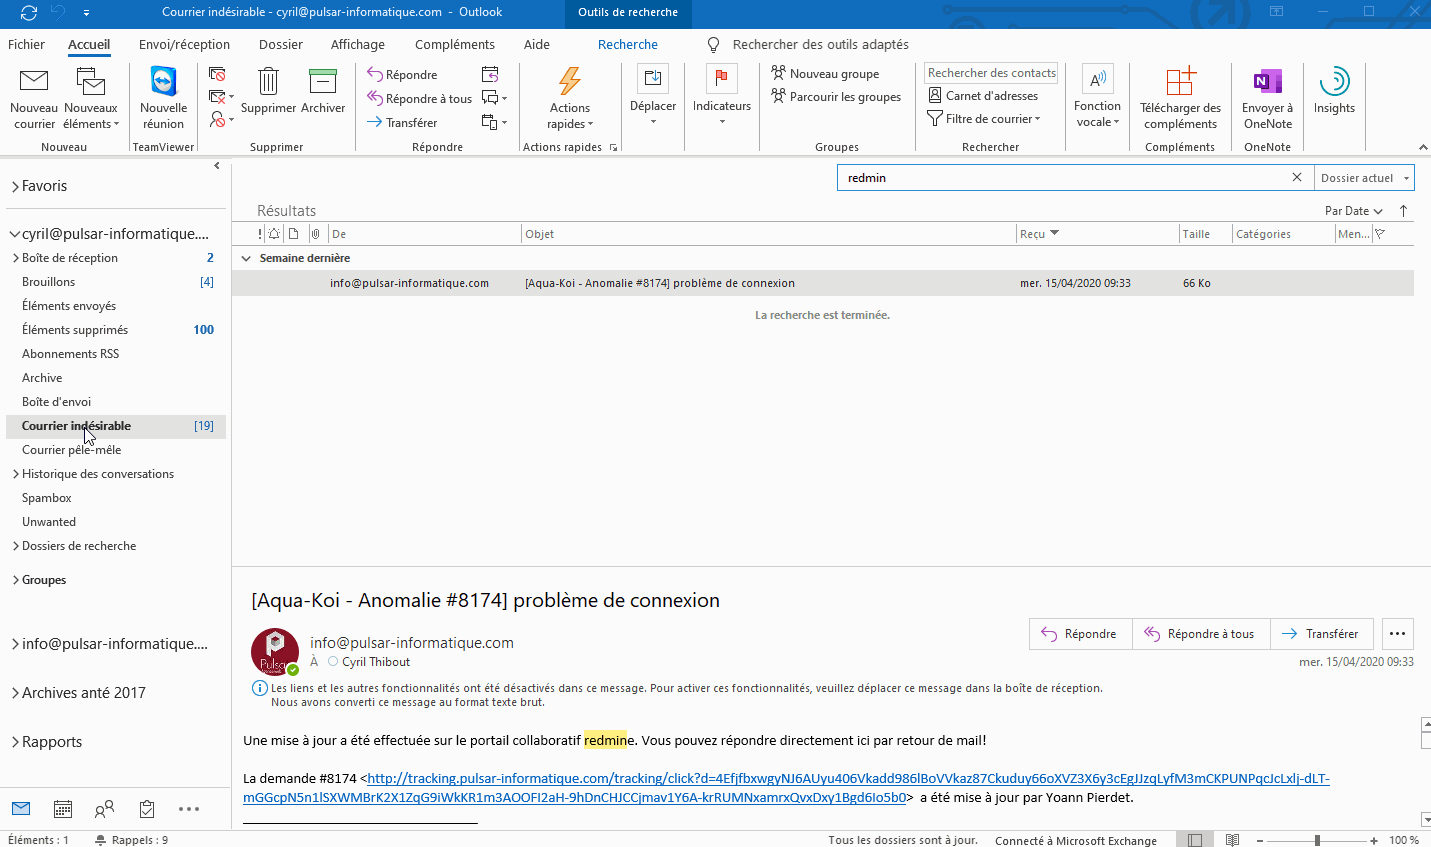Click Télécharger des compléments

click(x=1180, y=99)
